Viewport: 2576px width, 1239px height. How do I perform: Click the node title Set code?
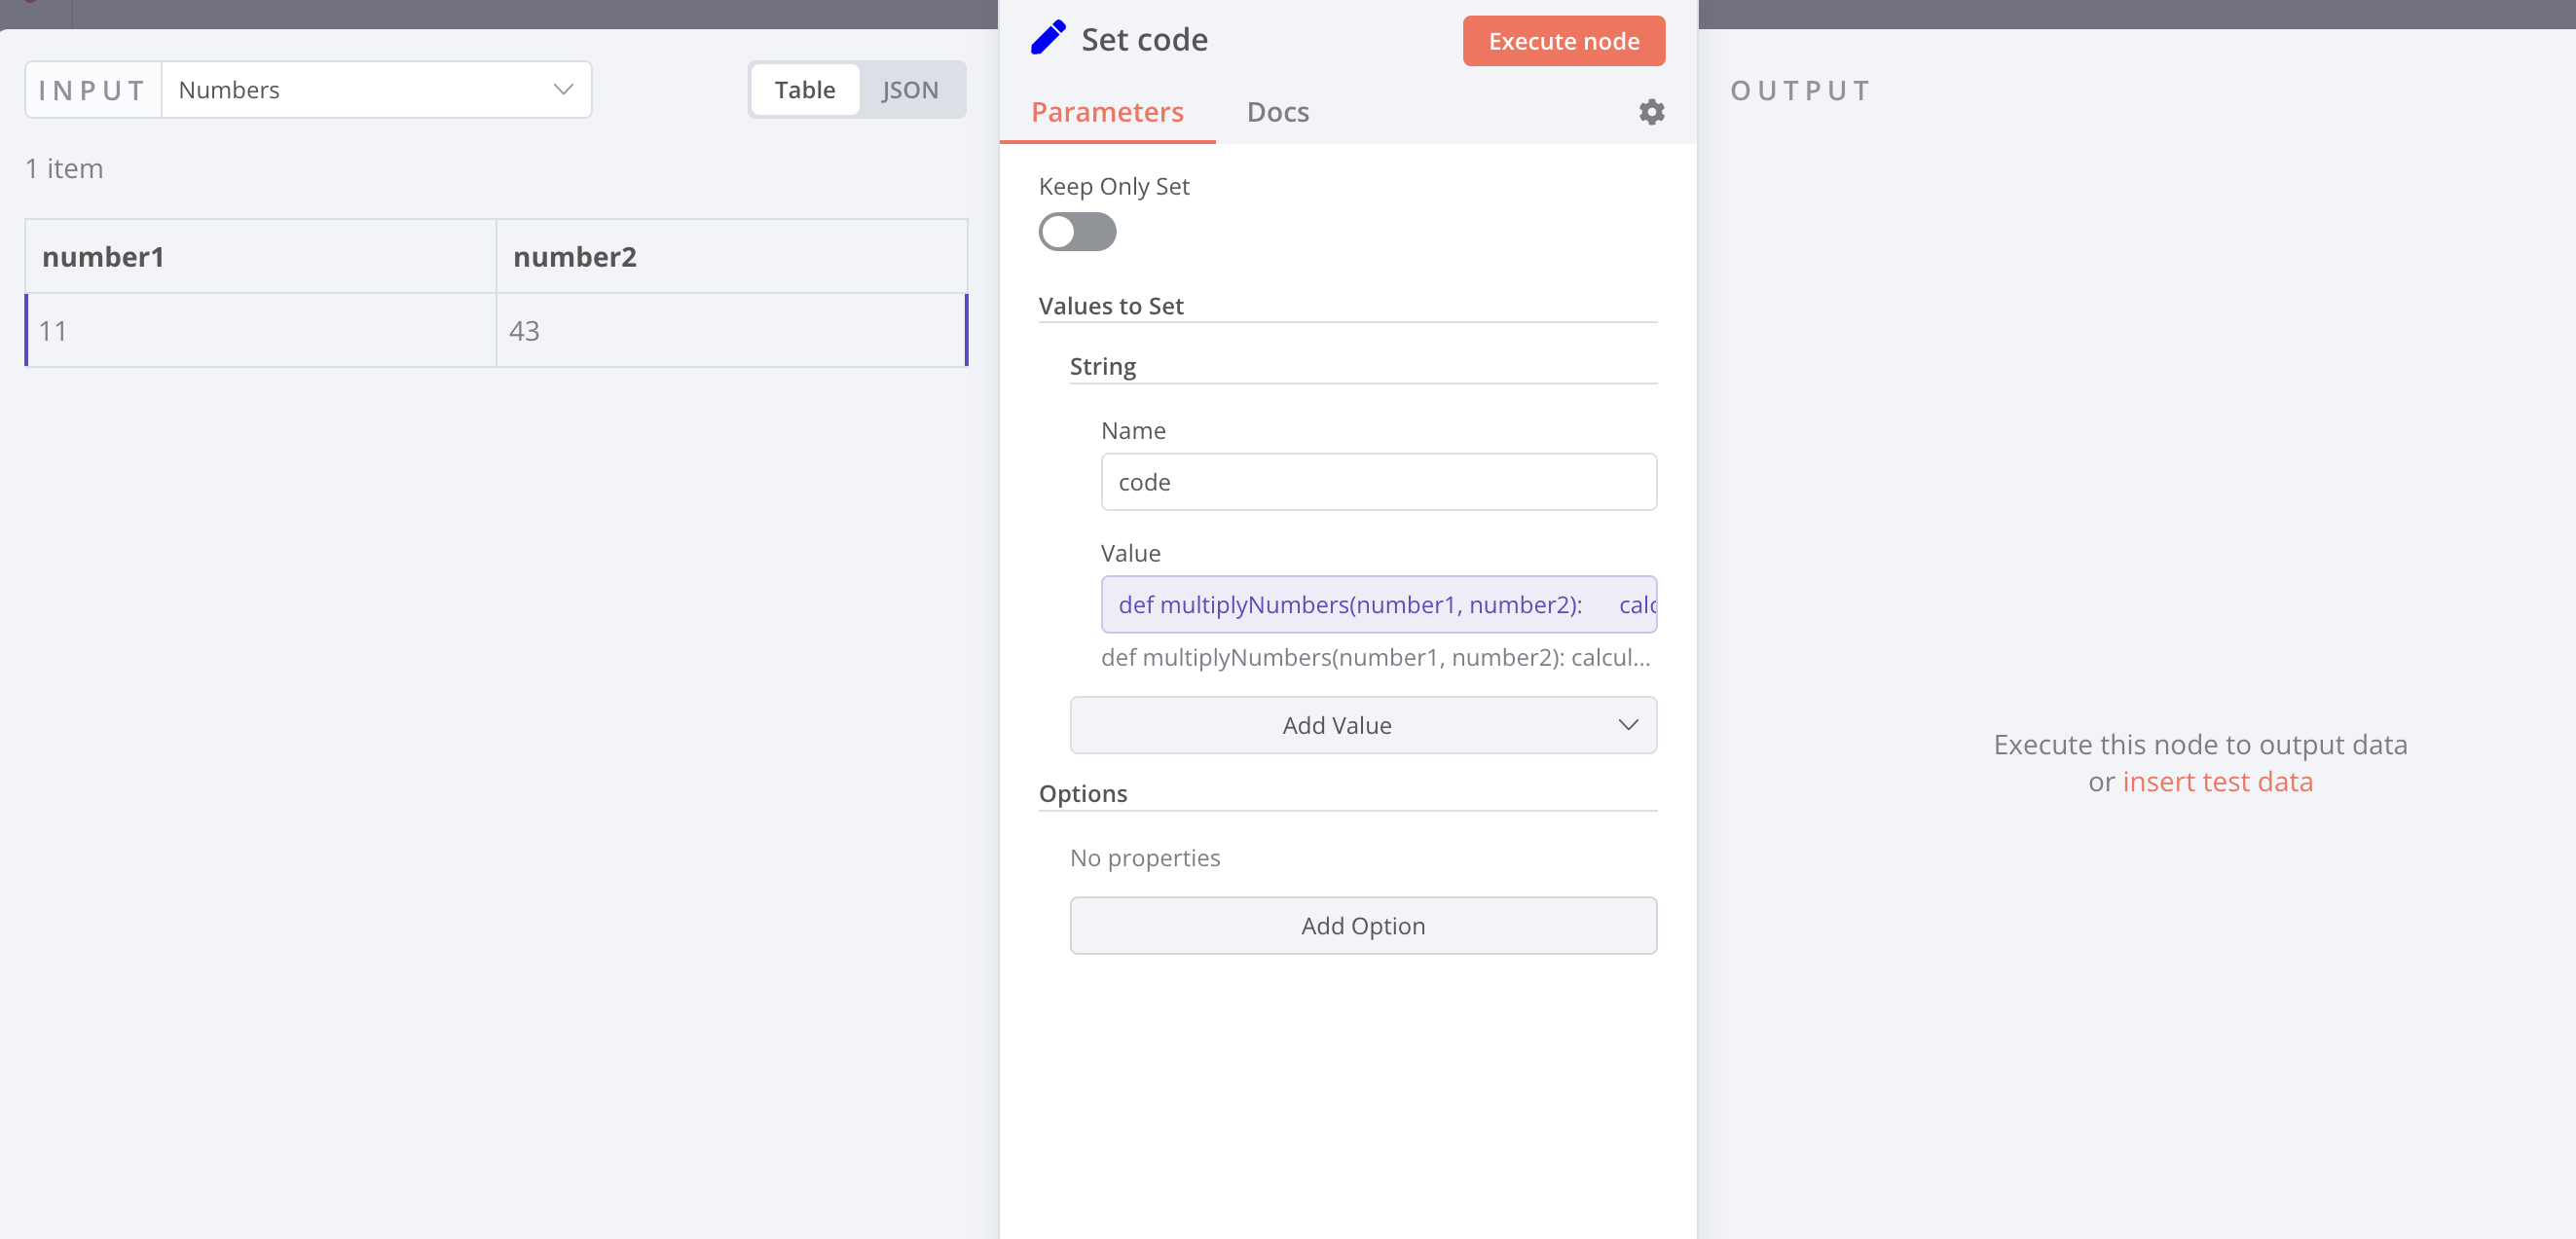[x=1144, y=40]
